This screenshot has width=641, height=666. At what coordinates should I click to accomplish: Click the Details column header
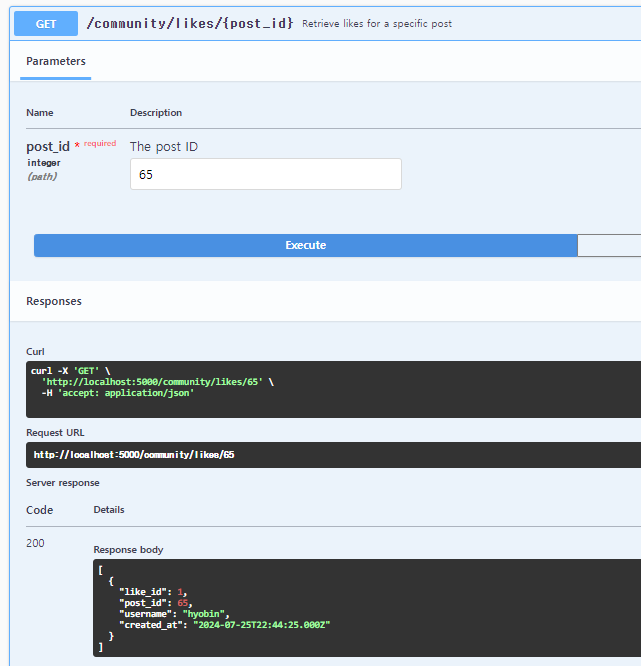(x=109, y=510)
